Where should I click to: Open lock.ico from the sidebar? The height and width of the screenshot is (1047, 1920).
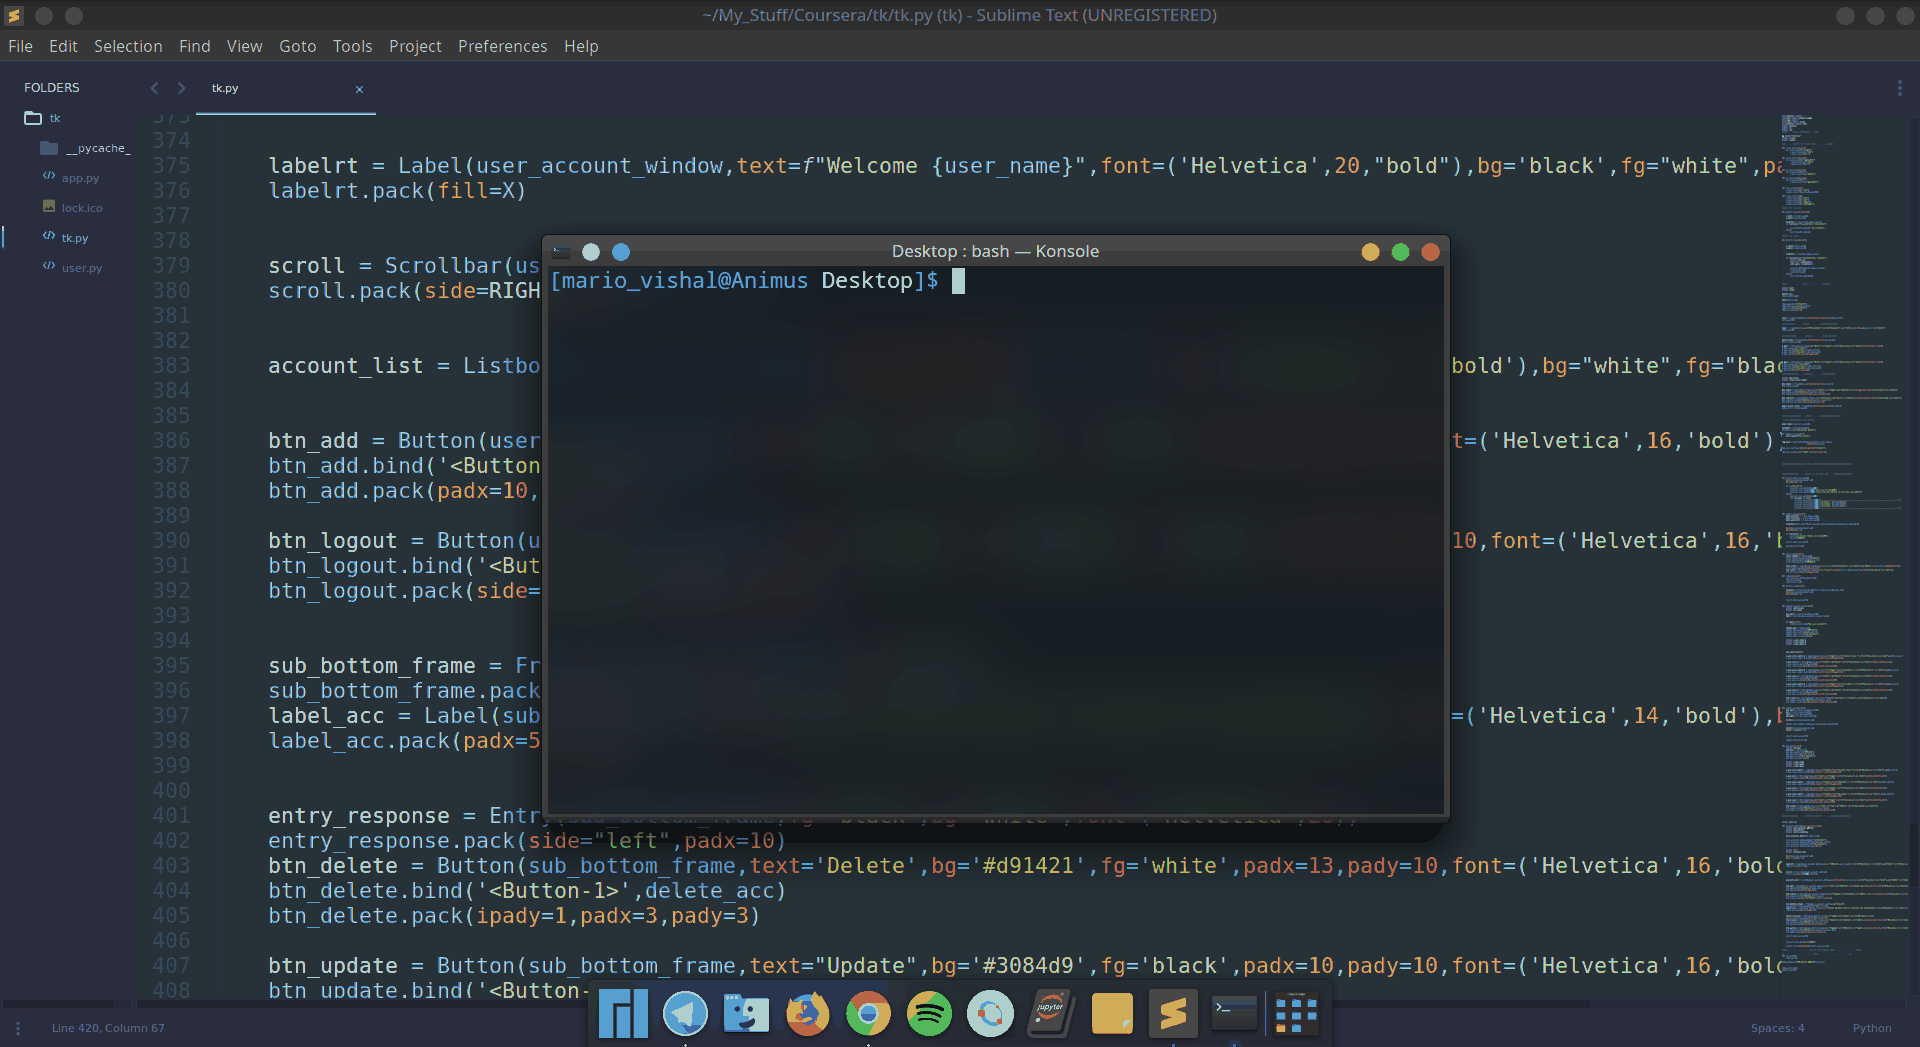82,208
